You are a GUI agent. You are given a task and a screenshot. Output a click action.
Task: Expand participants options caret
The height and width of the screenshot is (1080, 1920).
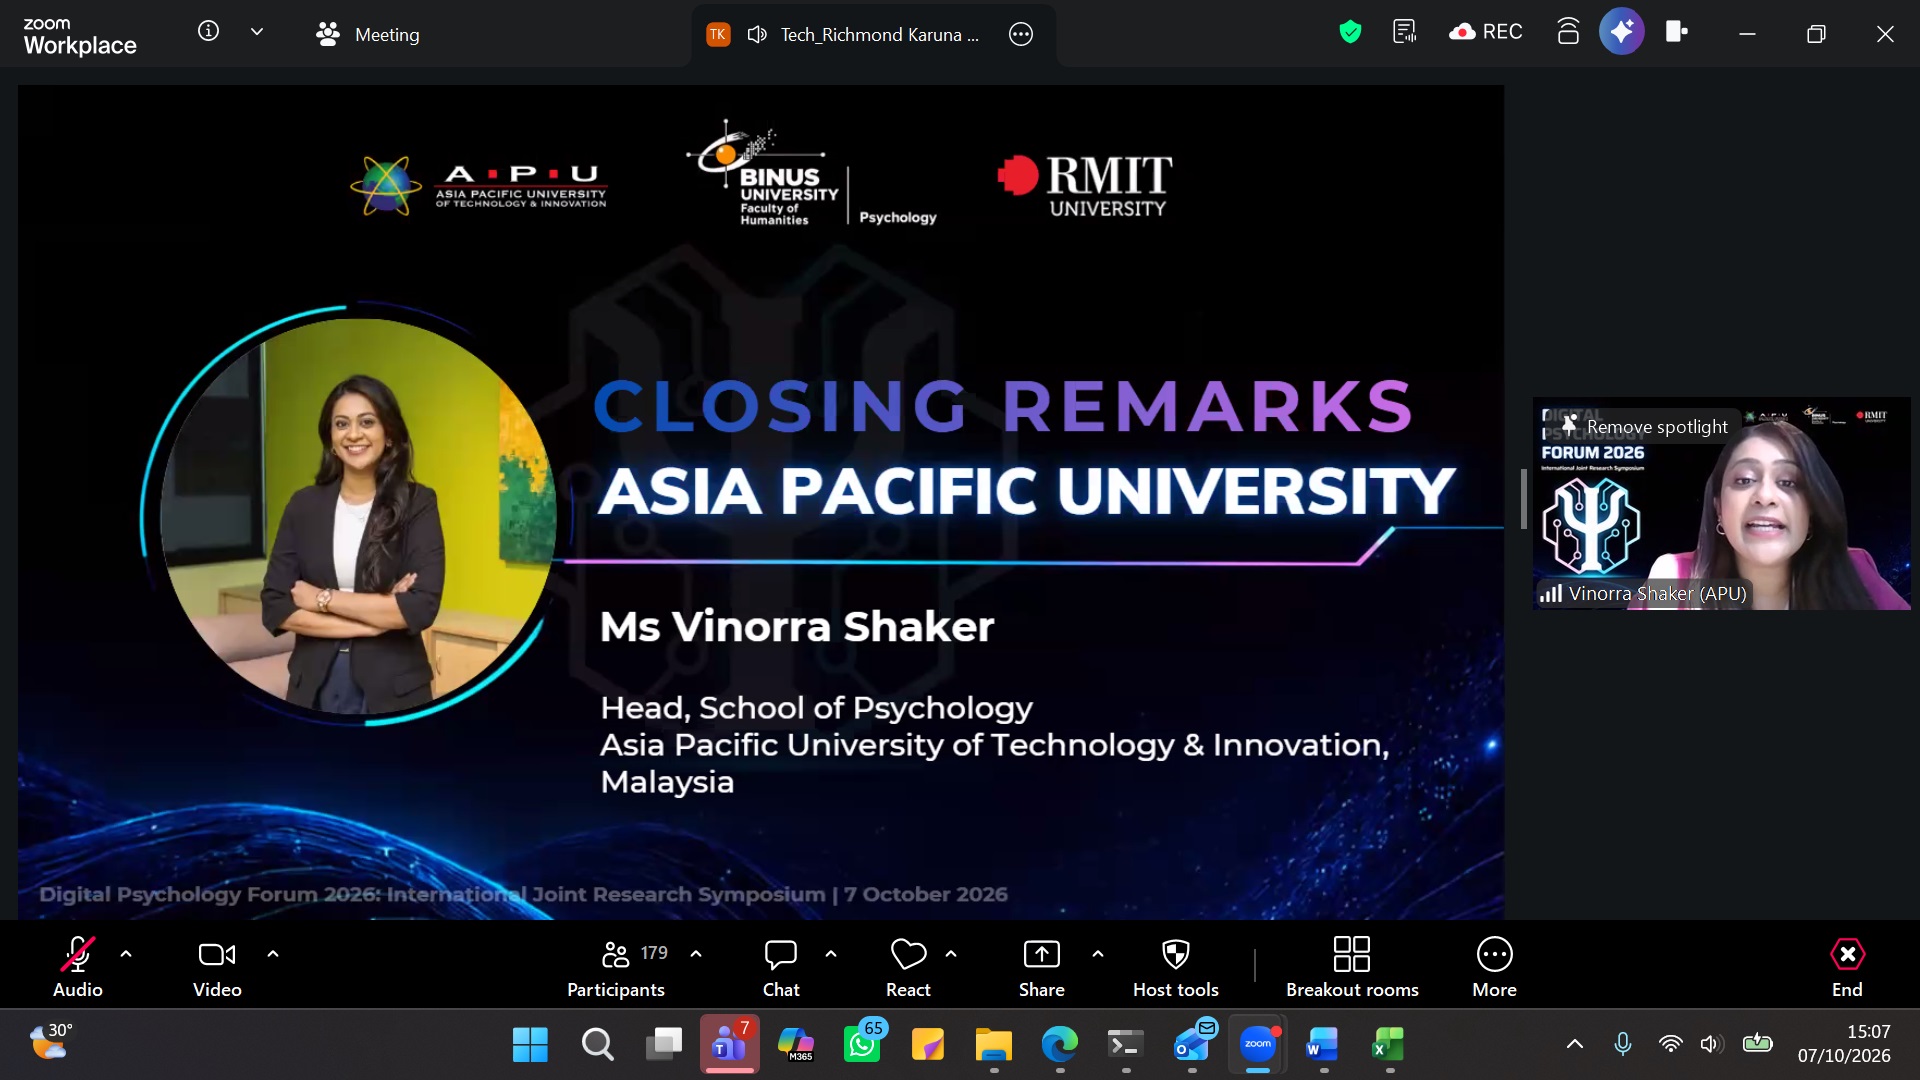click(x=696, y=954)
